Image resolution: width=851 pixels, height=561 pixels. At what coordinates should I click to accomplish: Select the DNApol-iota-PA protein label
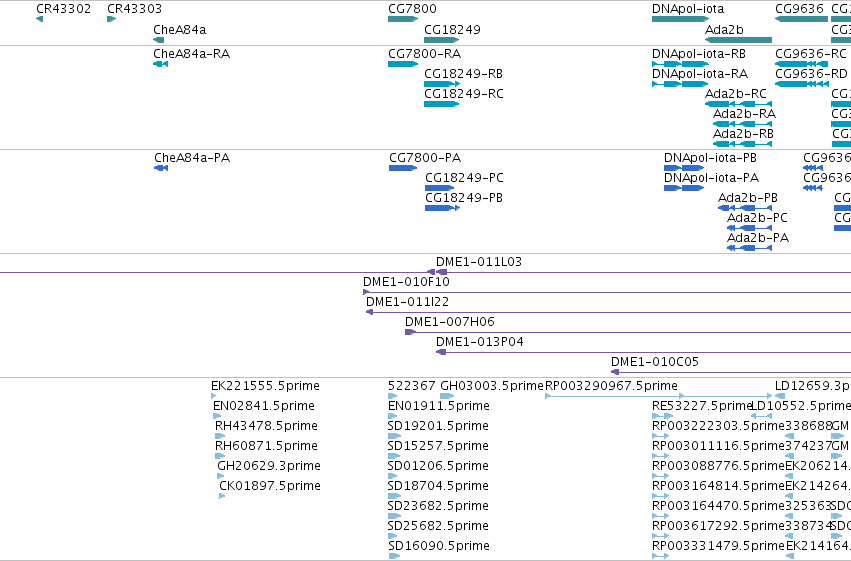712,178
